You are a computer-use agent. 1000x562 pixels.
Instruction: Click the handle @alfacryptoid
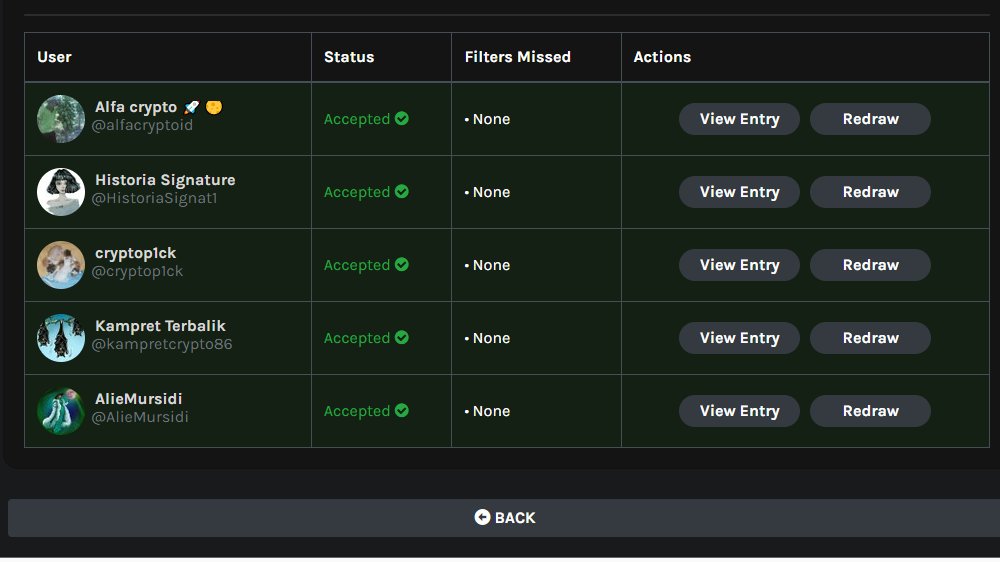(142, 126)
